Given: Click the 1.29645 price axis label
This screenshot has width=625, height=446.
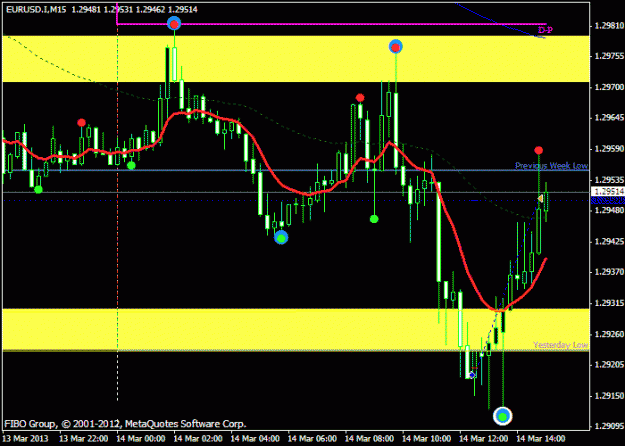Looking at the screenshot, I should 609,118.
